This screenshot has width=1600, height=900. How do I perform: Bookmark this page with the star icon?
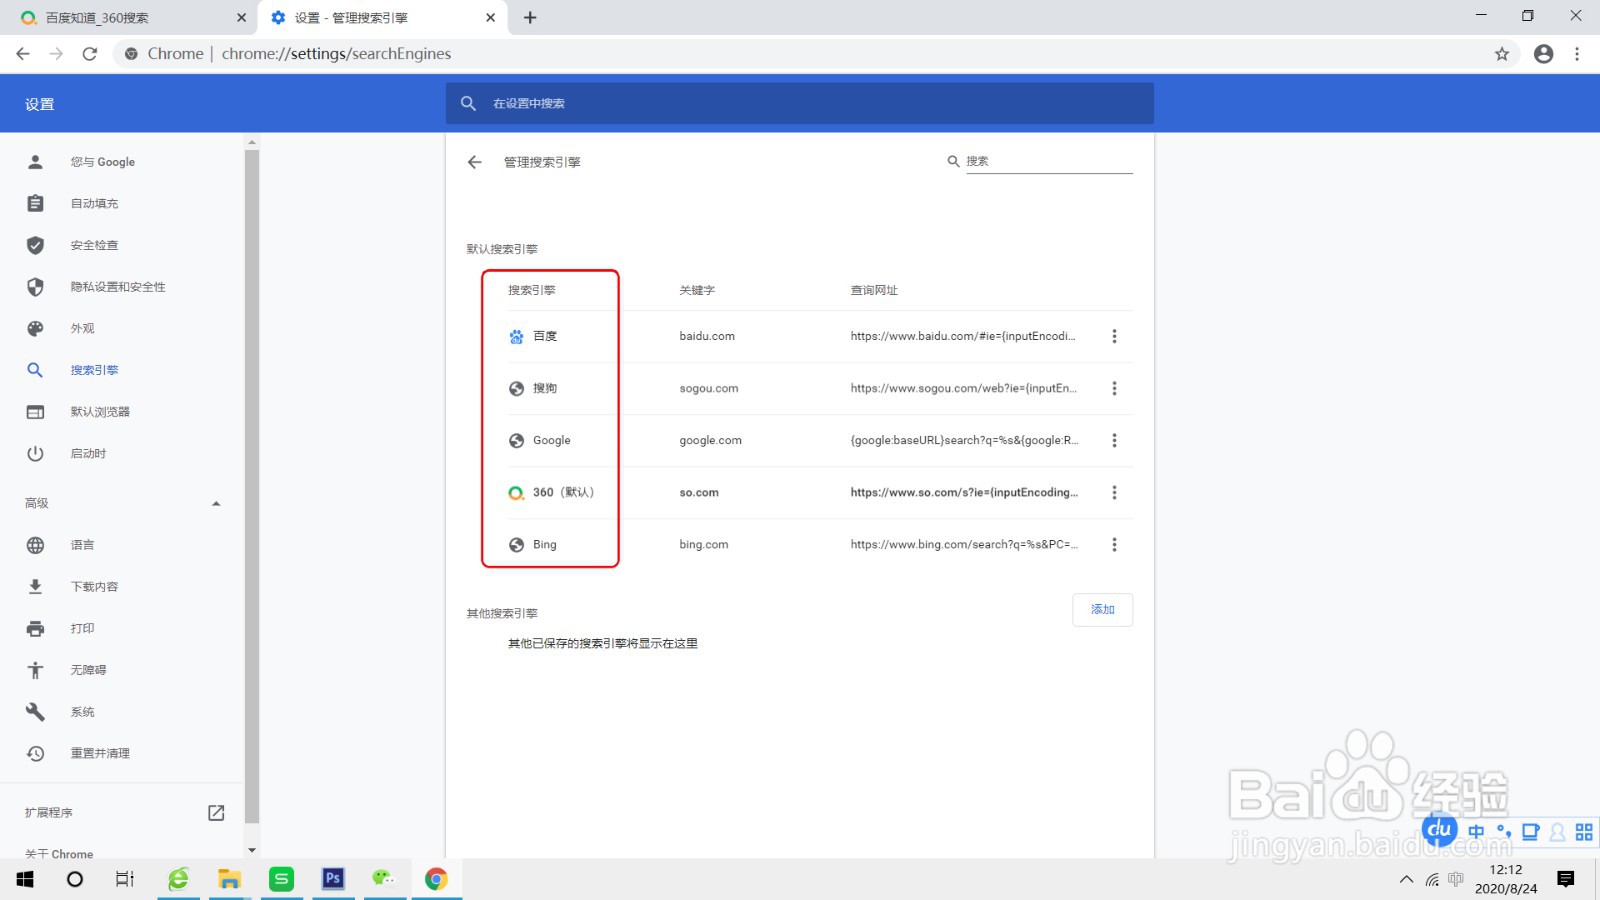coord(1501,54)
